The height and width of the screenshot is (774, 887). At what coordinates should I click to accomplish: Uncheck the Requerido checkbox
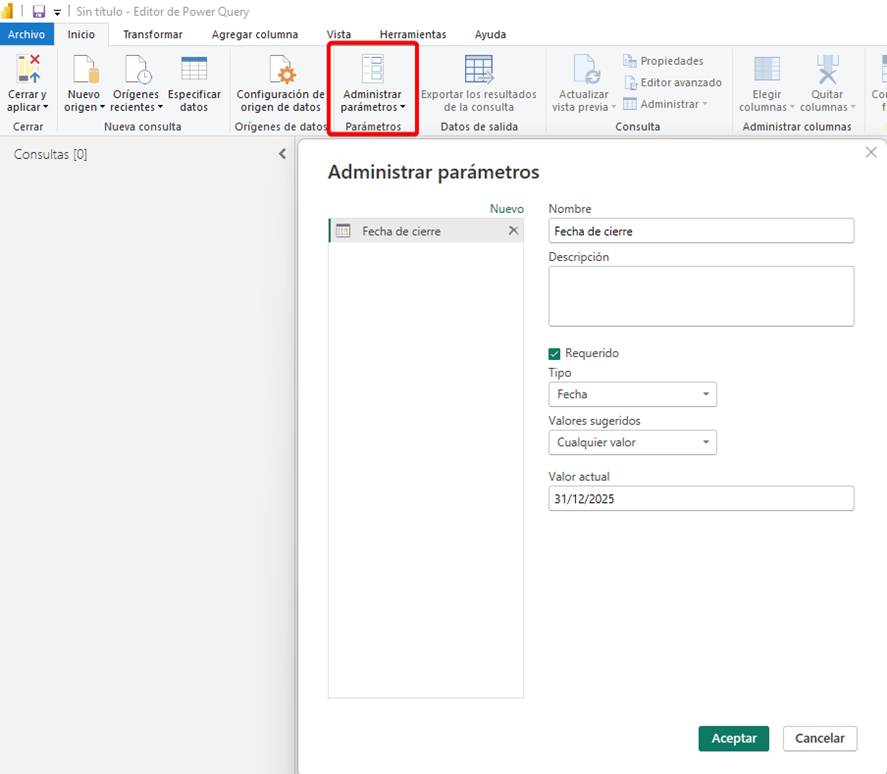555,353
